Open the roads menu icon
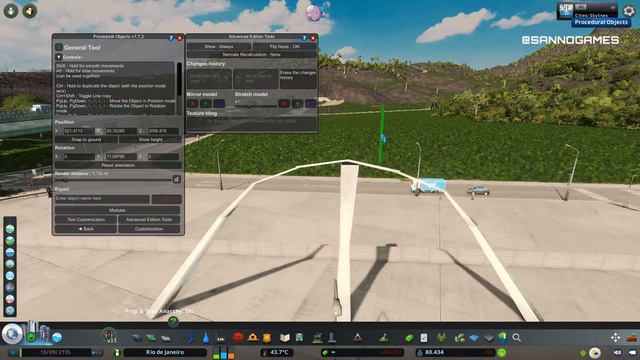 coord(136,338)
